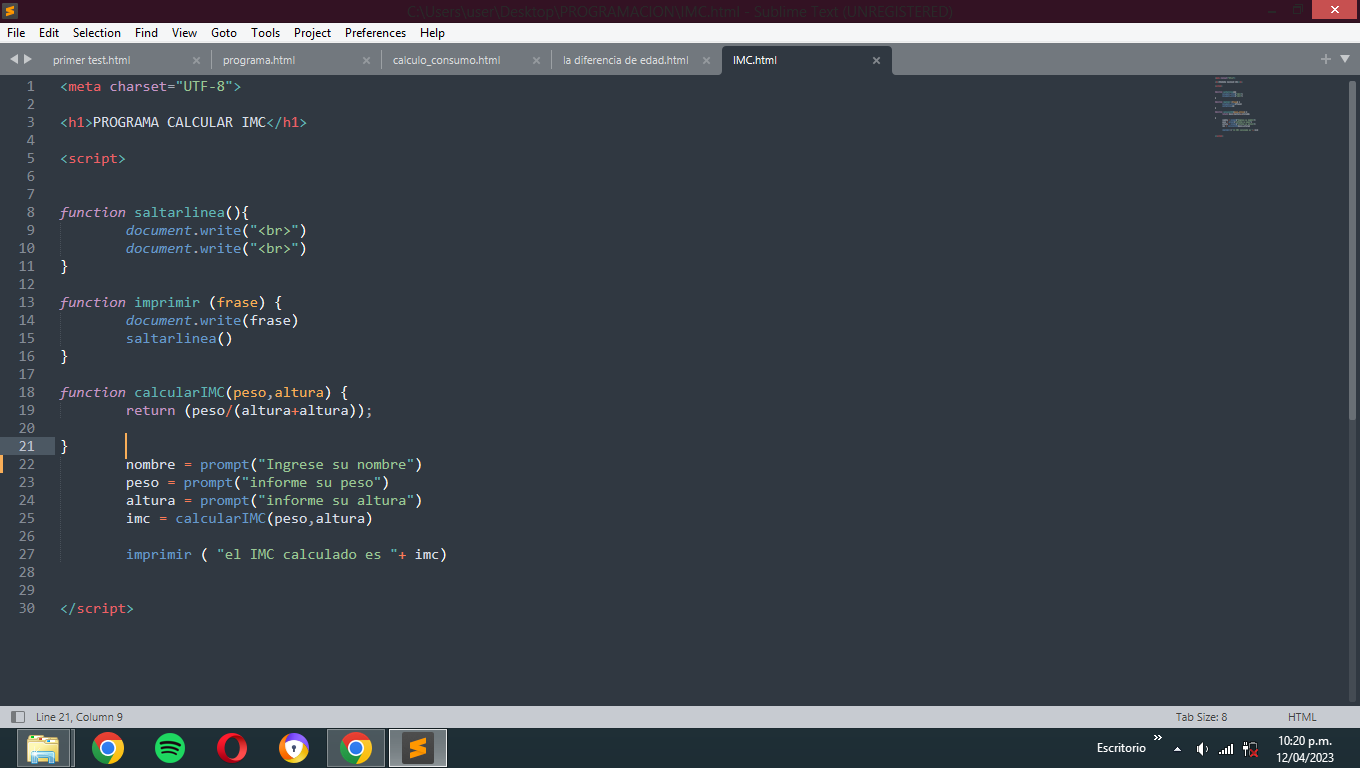The height and width of the screenshot is (768, 1360).
Task: Click the Sublime Text title bar icon
Action: (x=11, y=11)
